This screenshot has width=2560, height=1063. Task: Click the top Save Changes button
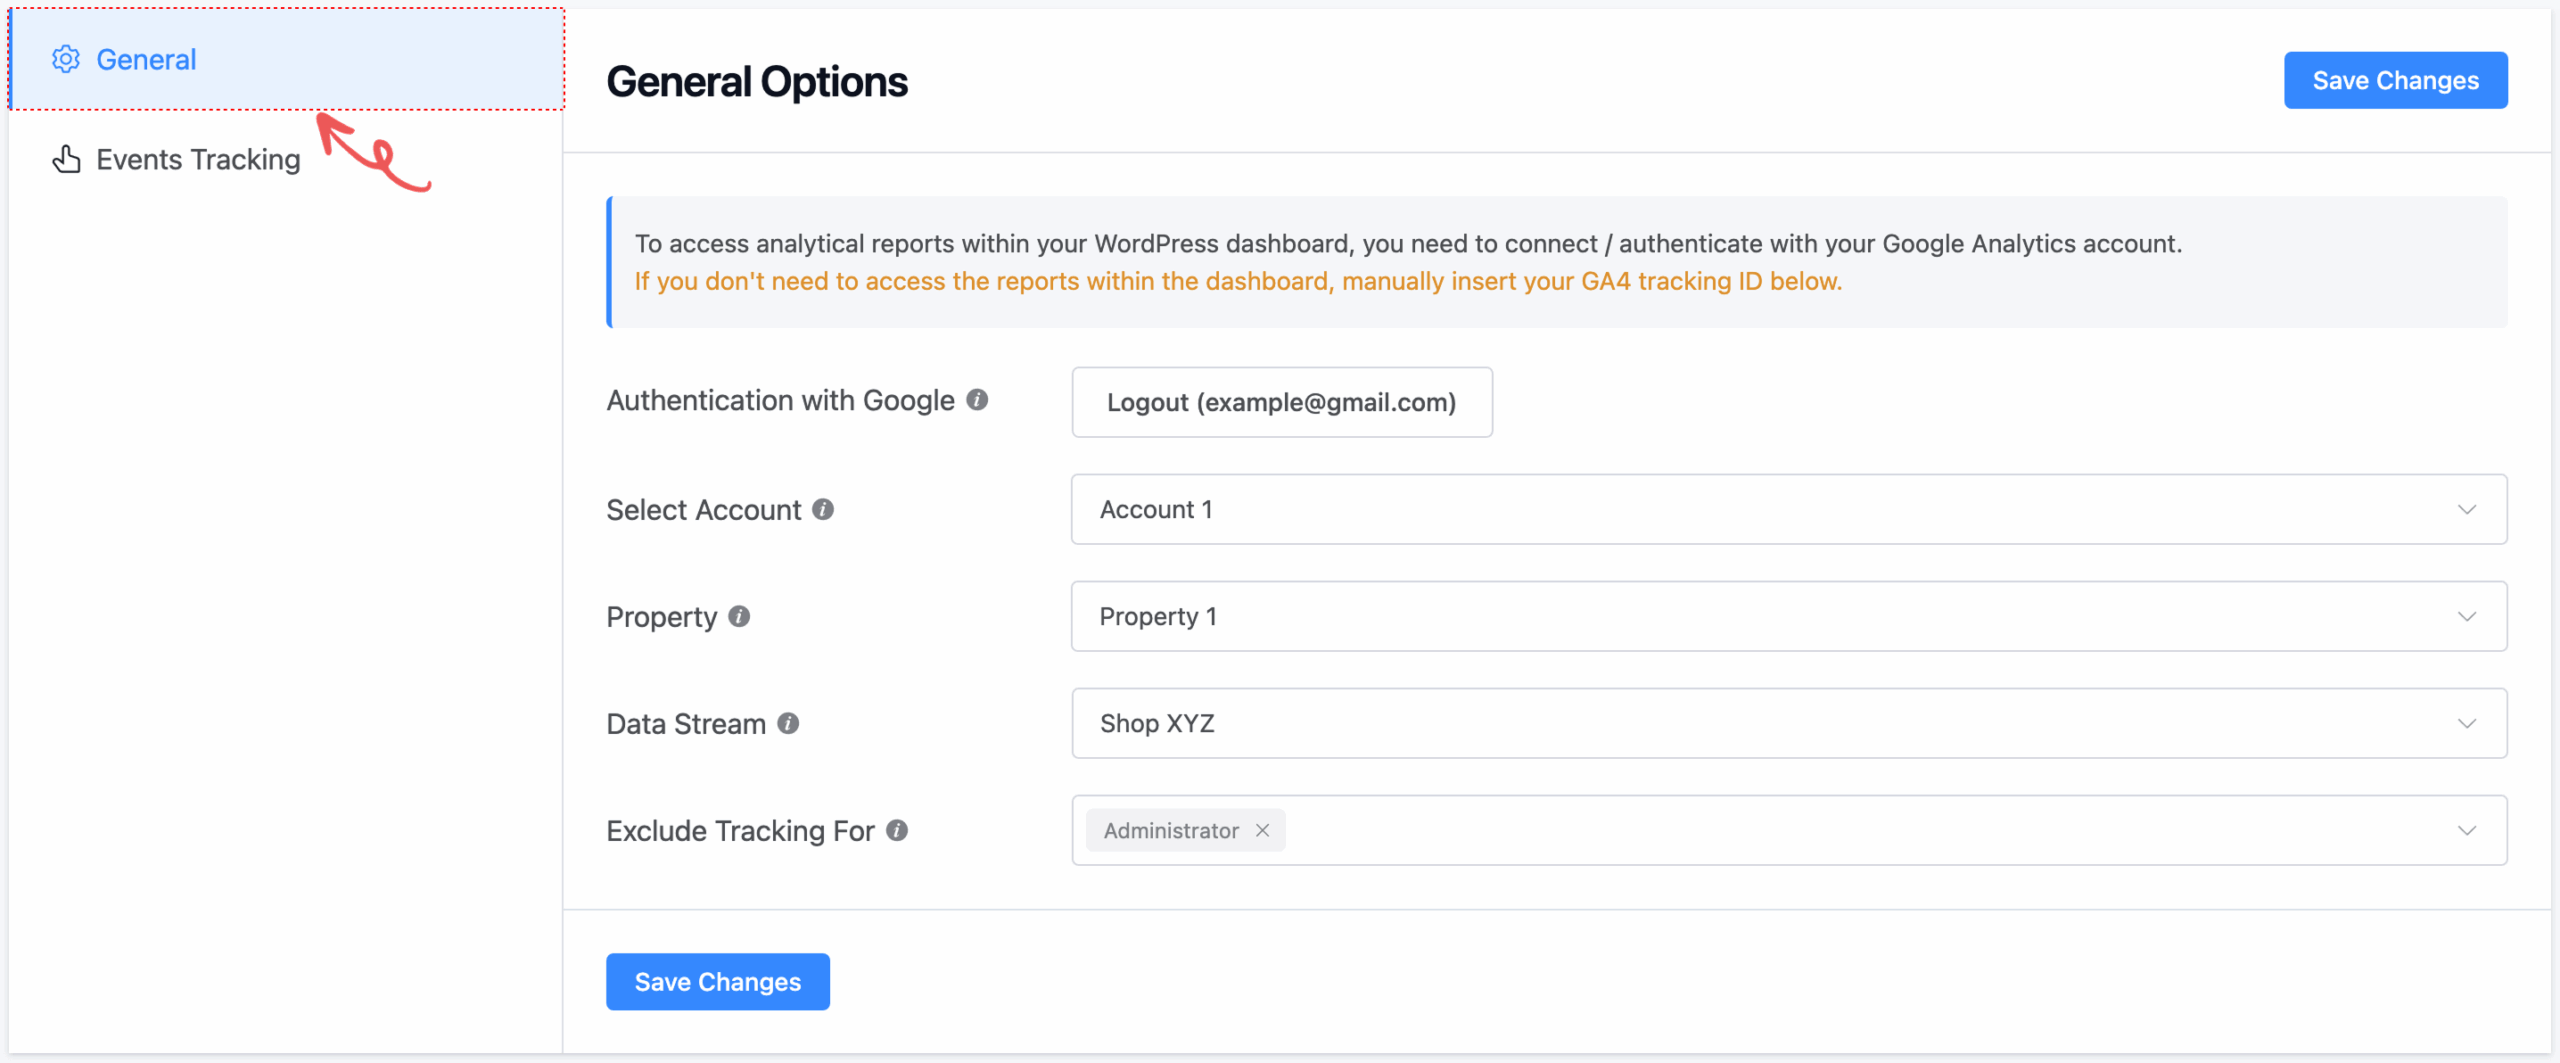(x=2395, y=80)
